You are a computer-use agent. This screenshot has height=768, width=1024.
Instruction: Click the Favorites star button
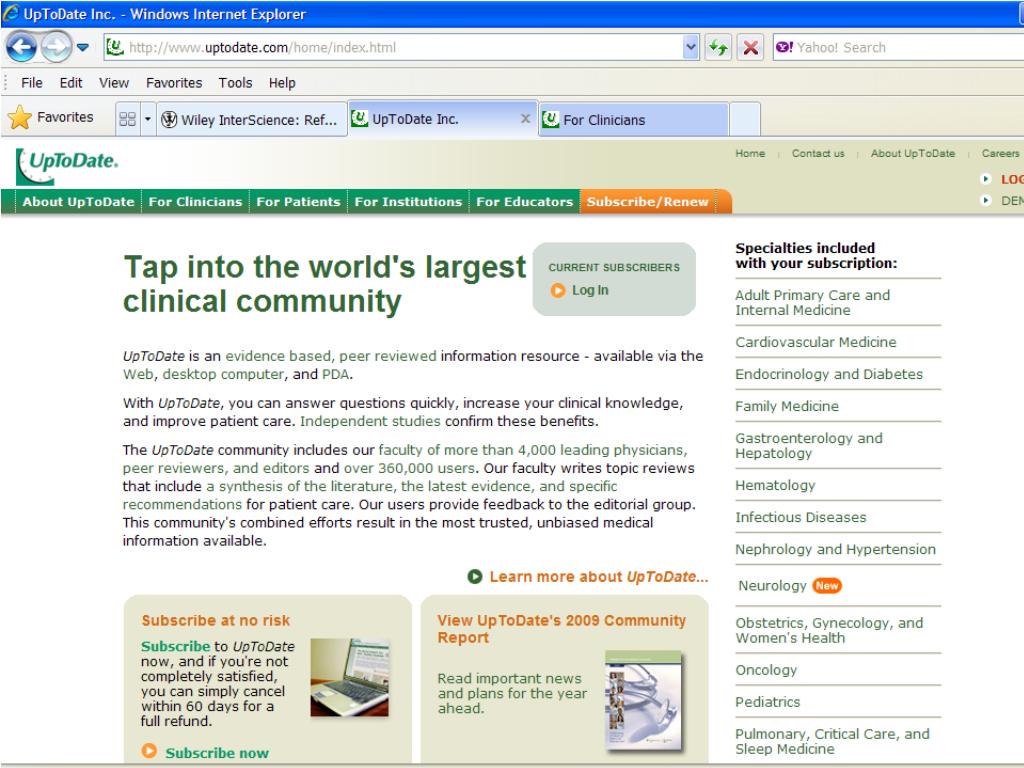51,118
